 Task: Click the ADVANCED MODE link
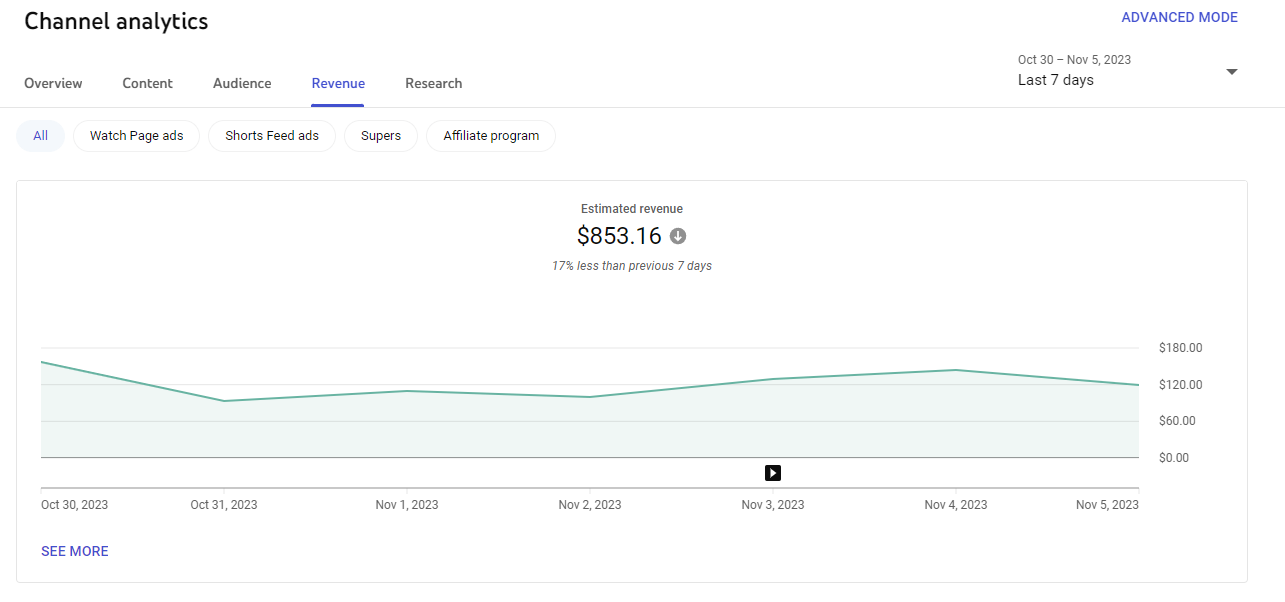1179,17
